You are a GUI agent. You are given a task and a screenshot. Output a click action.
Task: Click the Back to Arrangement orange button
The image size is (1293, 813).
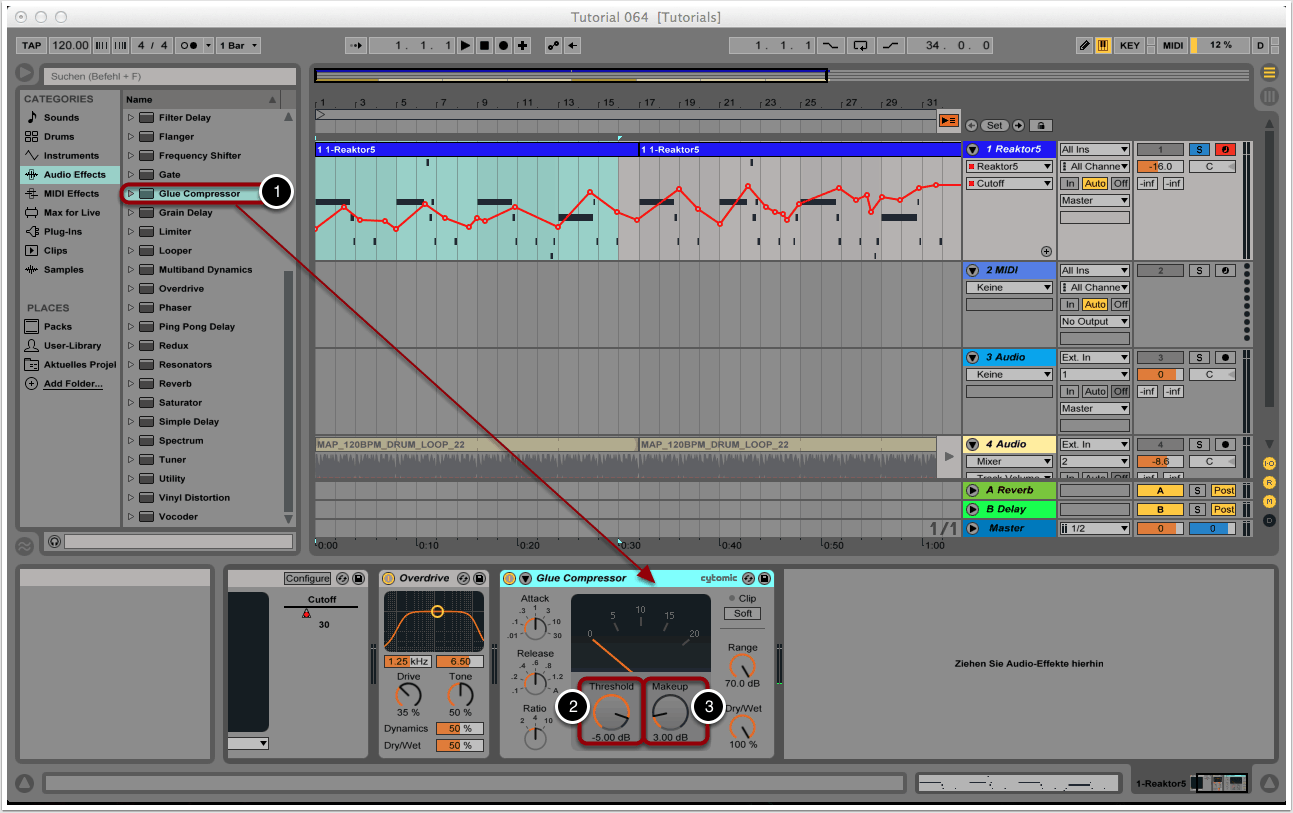(x=948, y=121)
